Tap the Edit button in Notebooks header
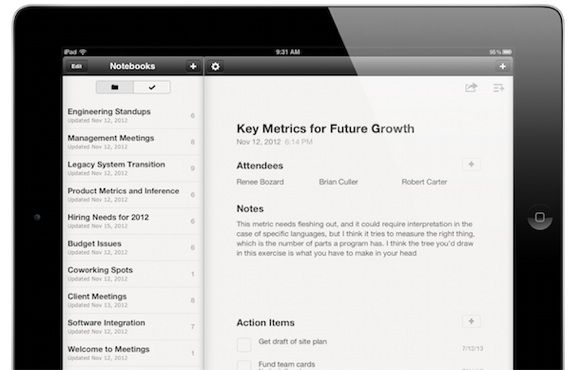Viewport: 580px width, 370px height. pos(77,66)
